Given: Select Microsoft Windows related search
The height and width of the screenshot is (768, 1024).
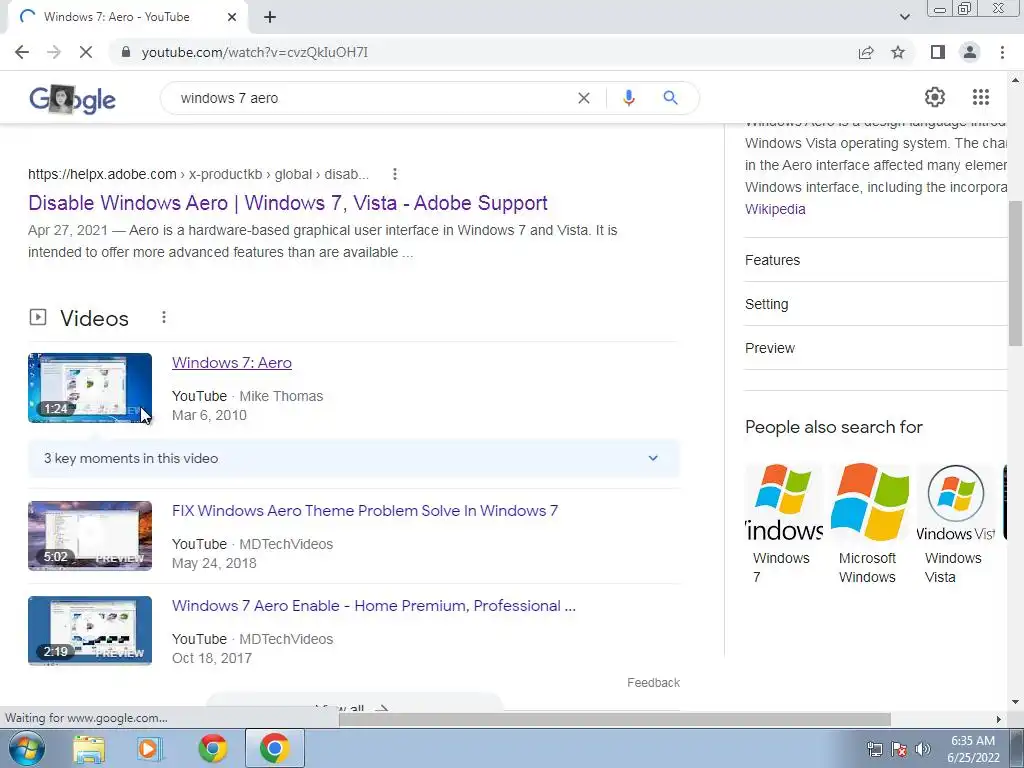Looking at the screenshot, I should [869, 524].
